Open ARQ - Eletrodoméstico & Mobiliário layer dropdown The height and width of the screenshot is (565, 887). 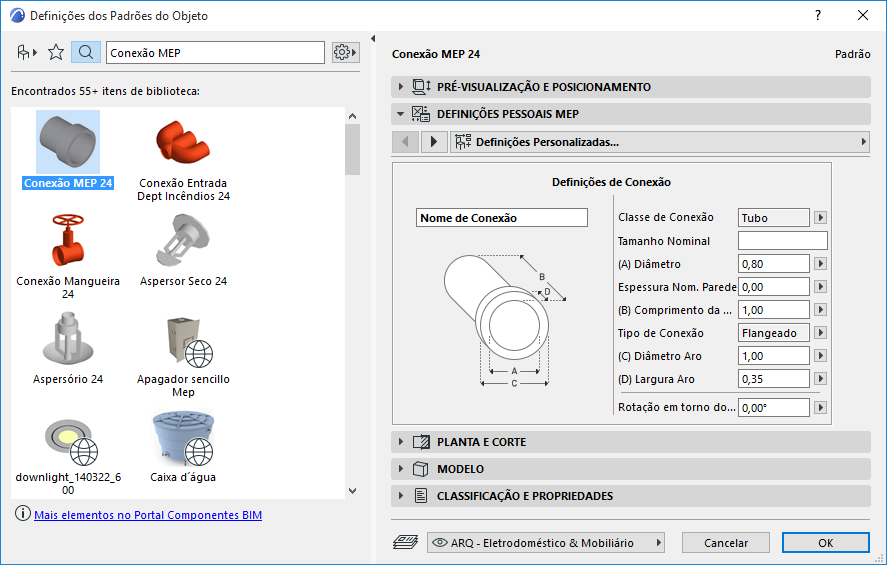point(545,542)
